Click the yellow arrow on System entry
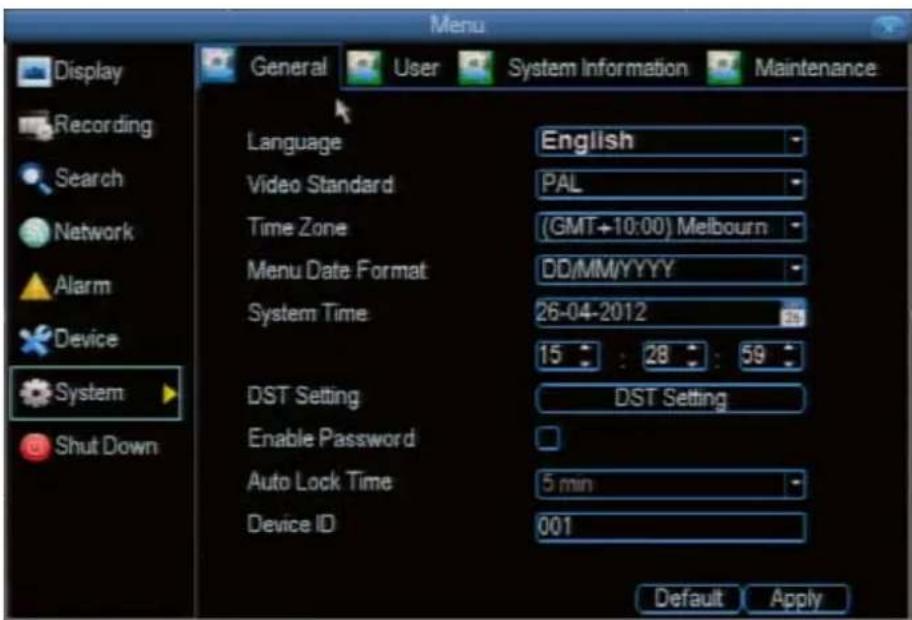The image size is (912, 620). [170, 394]
